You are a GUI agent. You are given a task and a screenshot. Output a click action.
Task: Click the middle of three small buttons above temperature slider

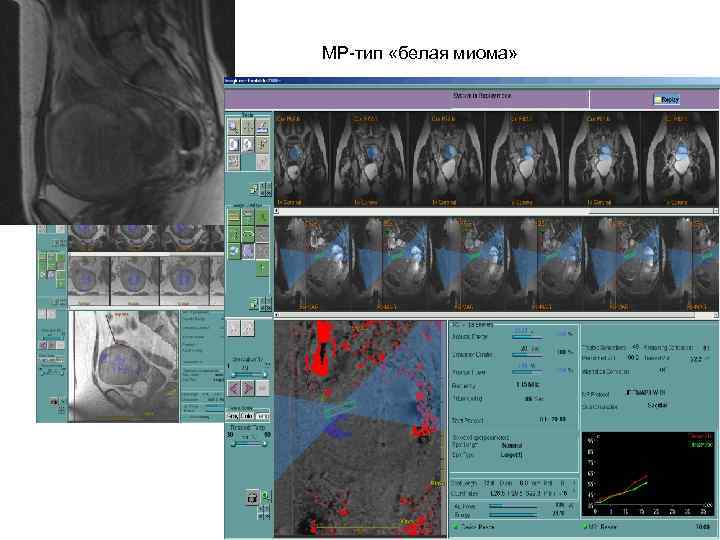(x=248, y=416)
